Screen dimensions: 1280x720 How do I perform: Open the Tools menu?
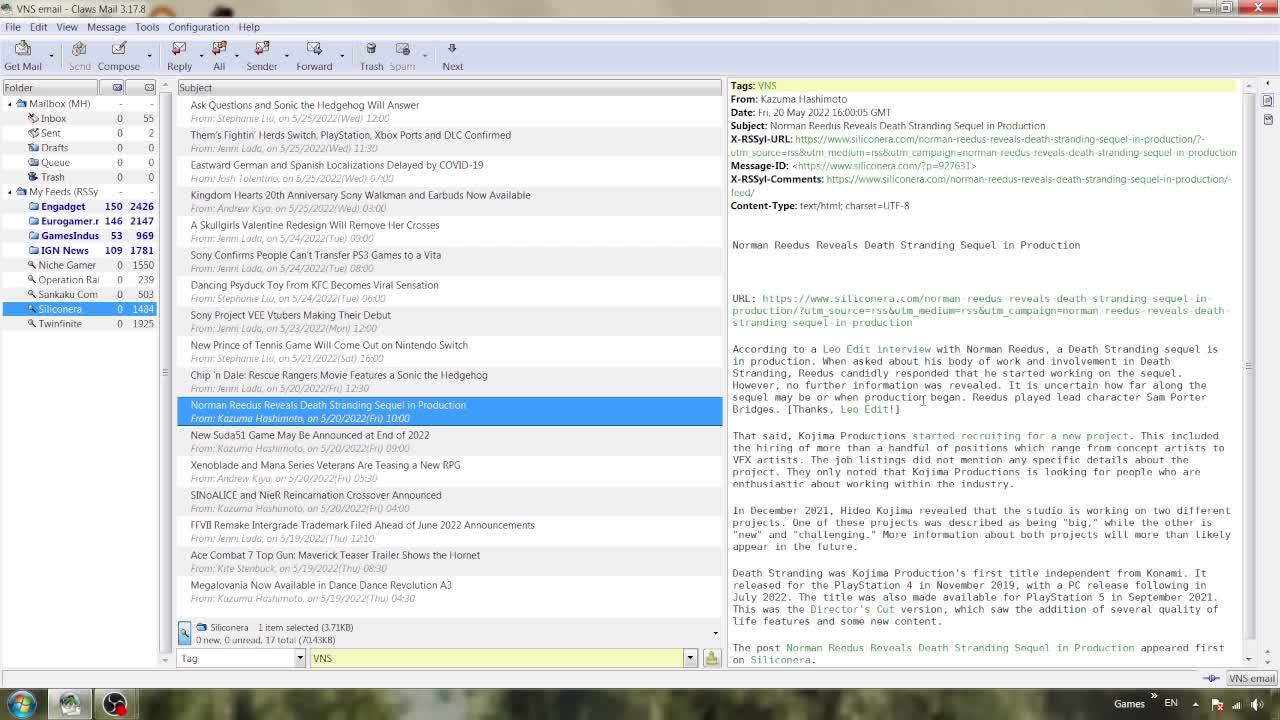pyautogui.click(x=147, y=27)
